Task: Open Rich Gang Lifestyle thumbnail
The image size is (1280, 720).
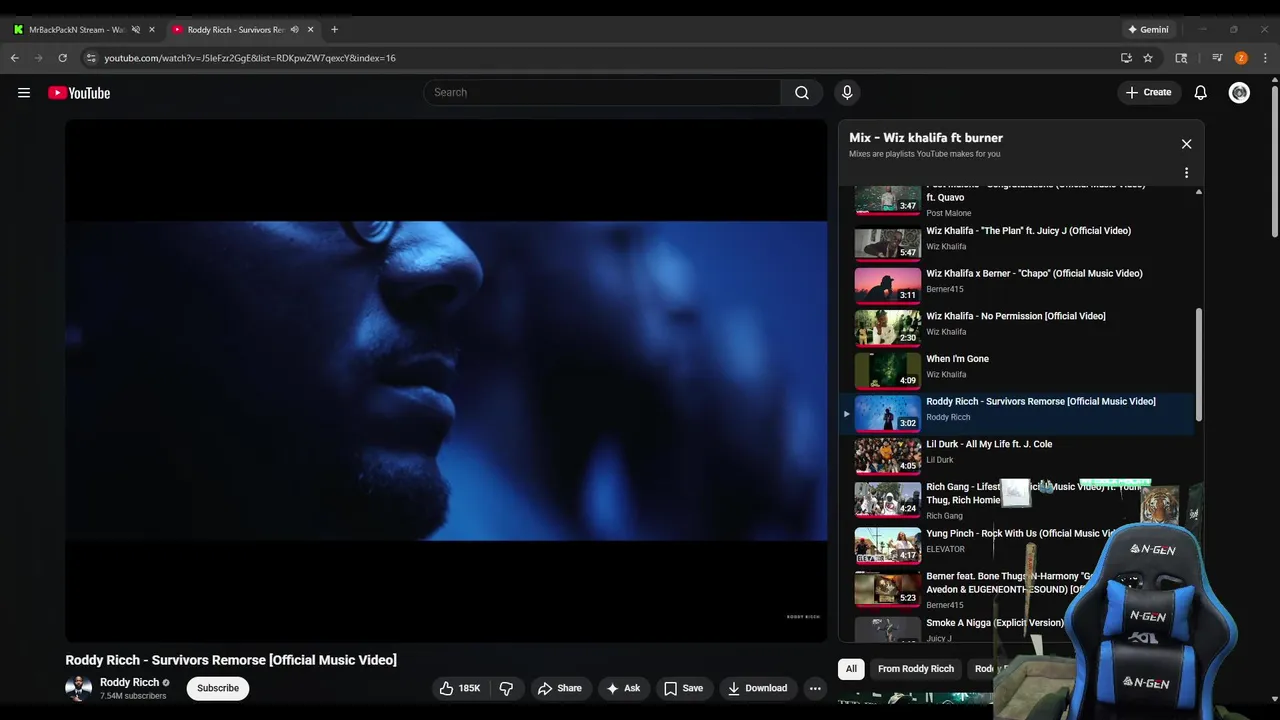Action: click(x=887, y=499)
